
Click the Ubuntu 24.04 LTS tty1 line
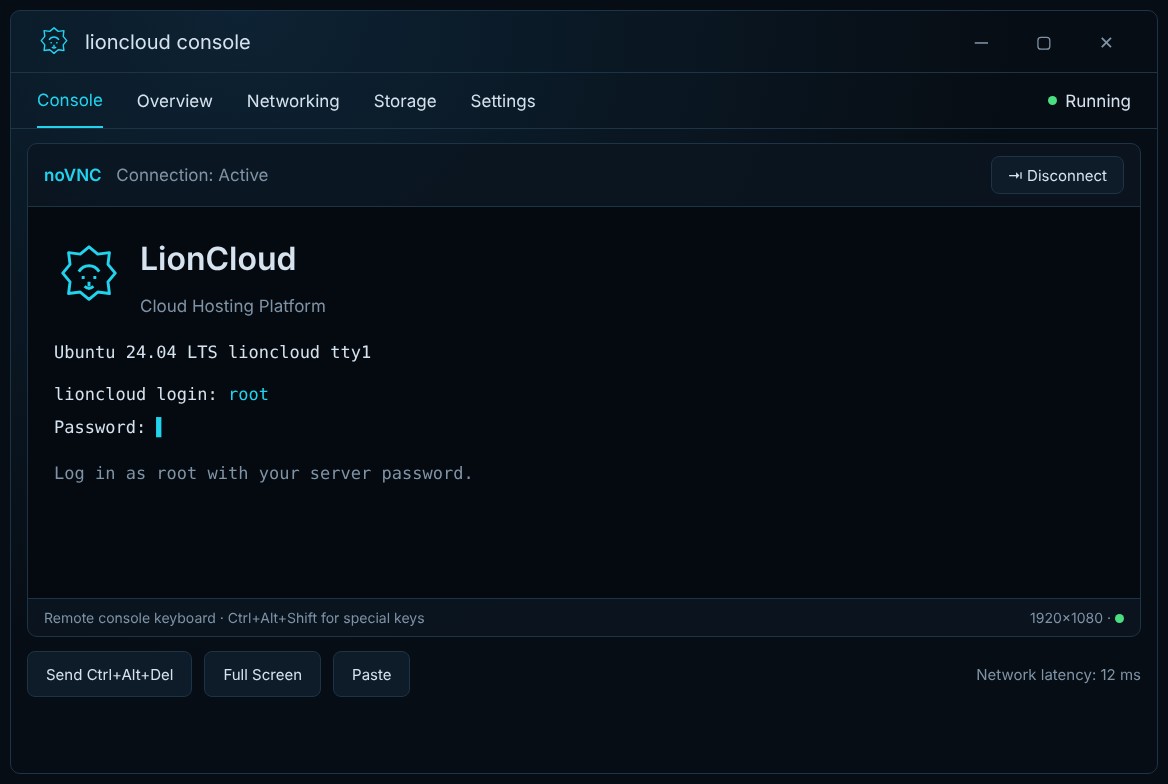click(x=212, y=352)
